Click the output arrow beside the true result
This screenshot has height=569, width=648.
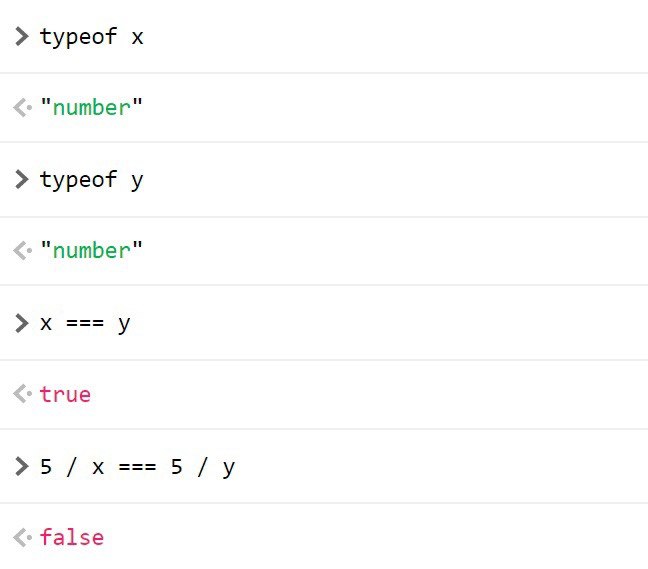coord(22,394)
